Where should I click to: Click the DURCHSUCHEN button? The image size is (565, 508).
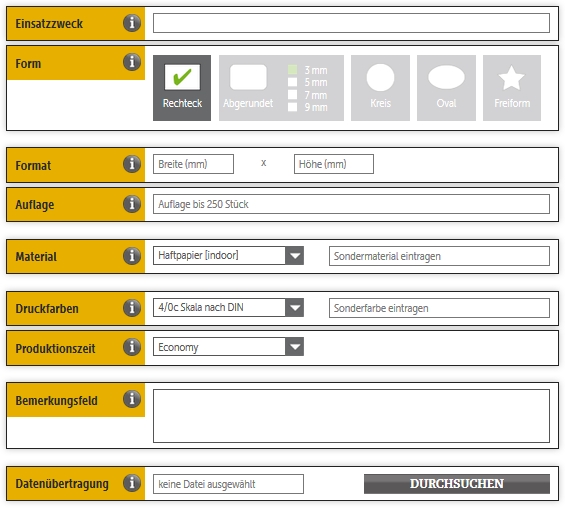click(457, 484)
